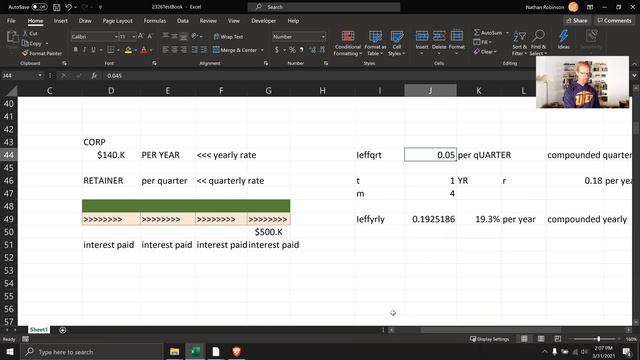
Task: Click the Decrease Font Size icon
Action: coord(150,36)
